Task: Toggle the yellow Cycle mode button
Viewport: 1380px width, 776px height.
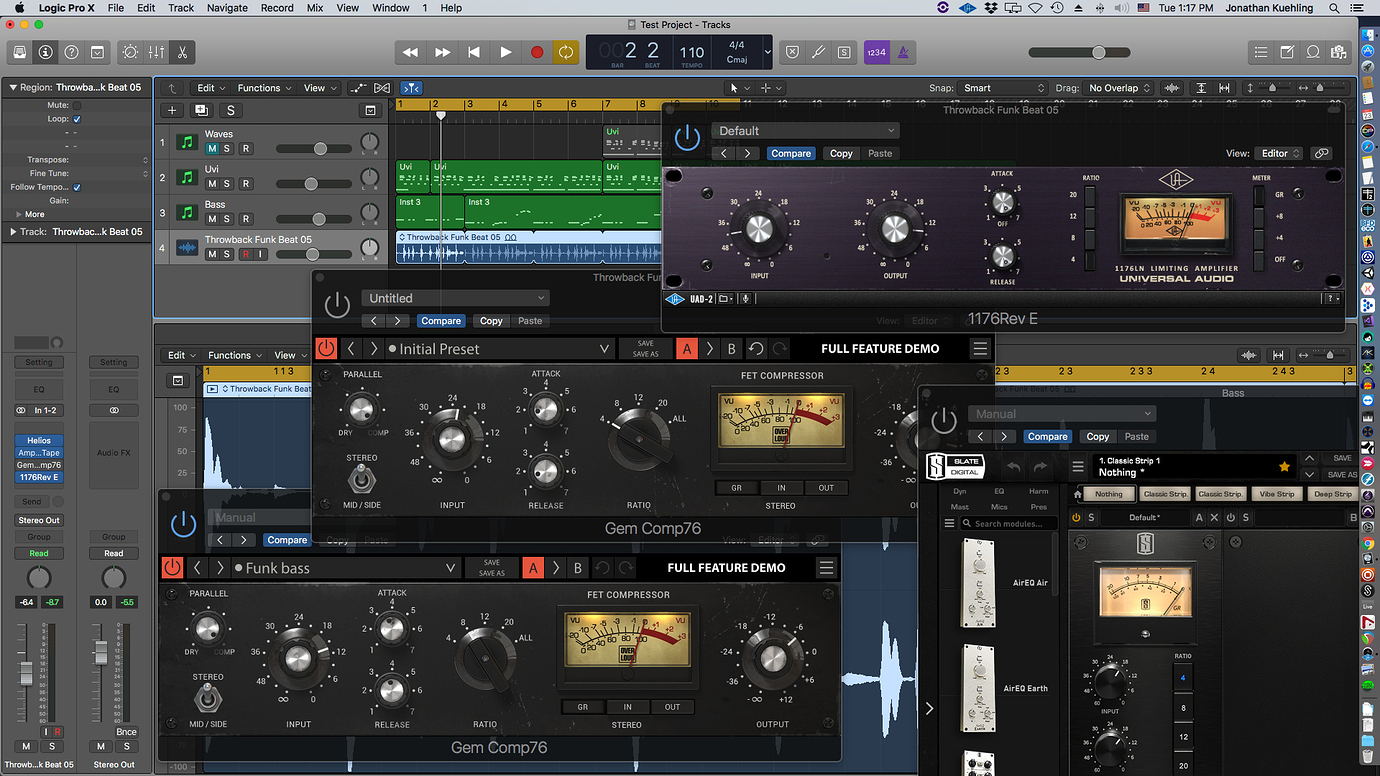Action: click(566, 52)
